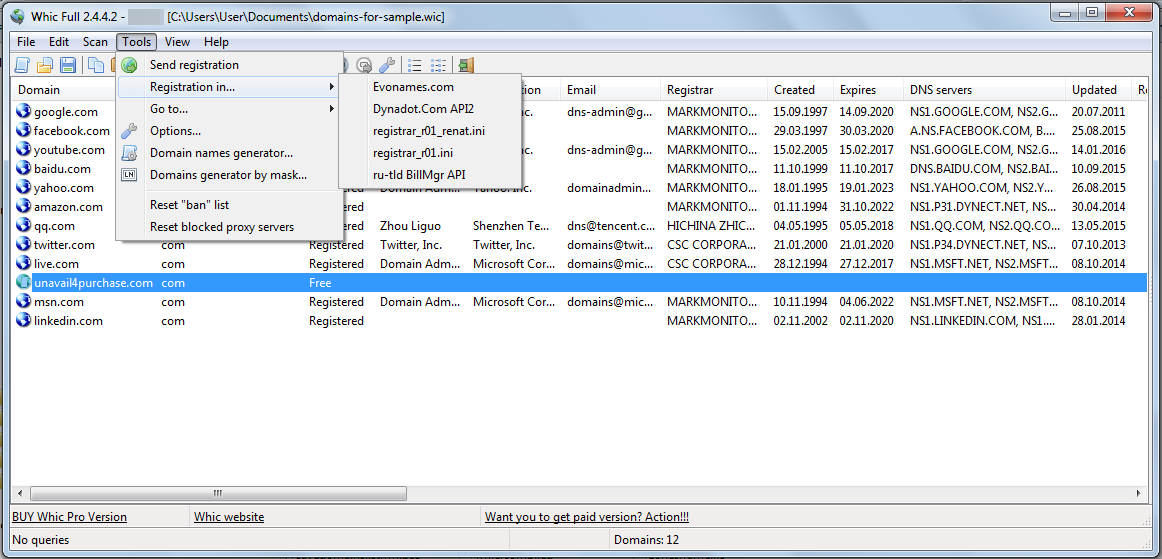Open the Scan menu
The height and width of the screenshot is (559, 1162).
tap(95, 42)
